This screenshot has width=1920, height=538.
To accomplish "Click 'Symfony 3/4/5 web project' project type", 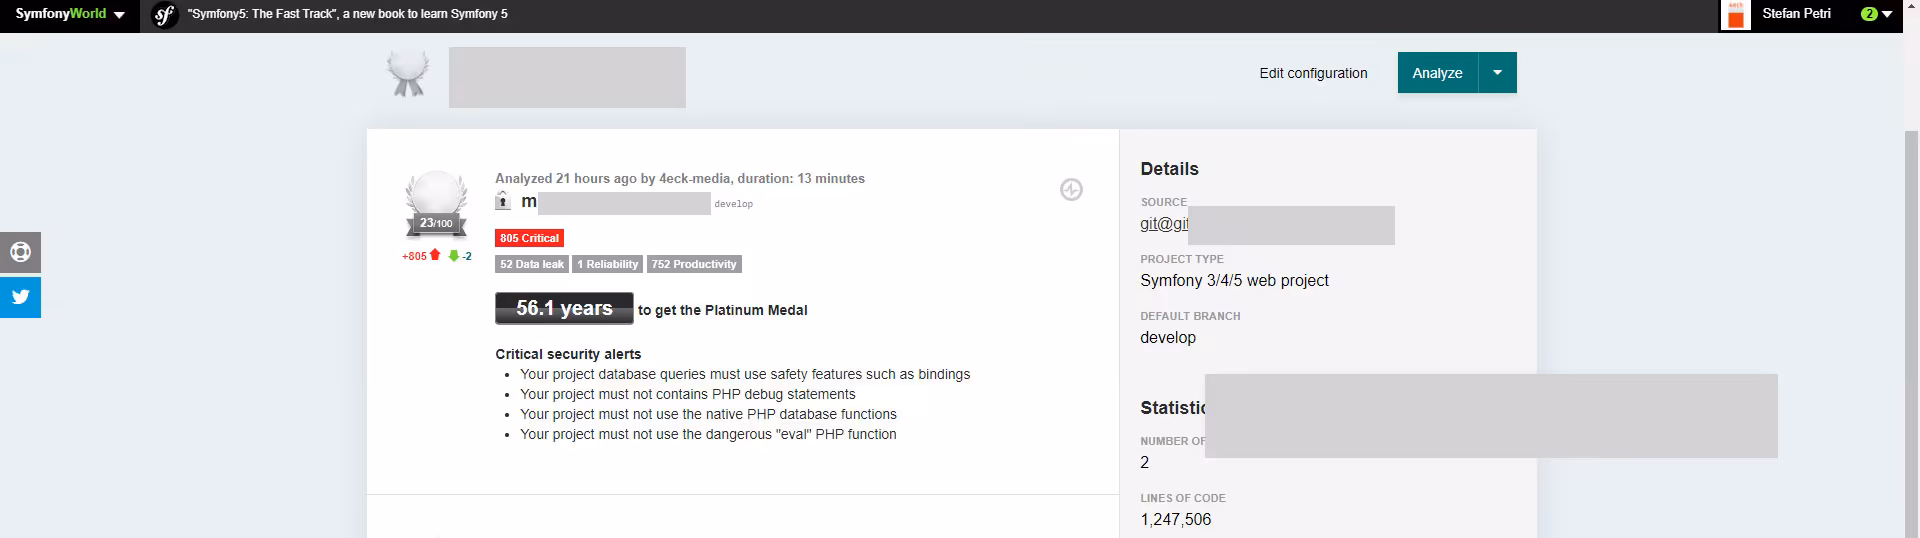I will point(1234,281).
